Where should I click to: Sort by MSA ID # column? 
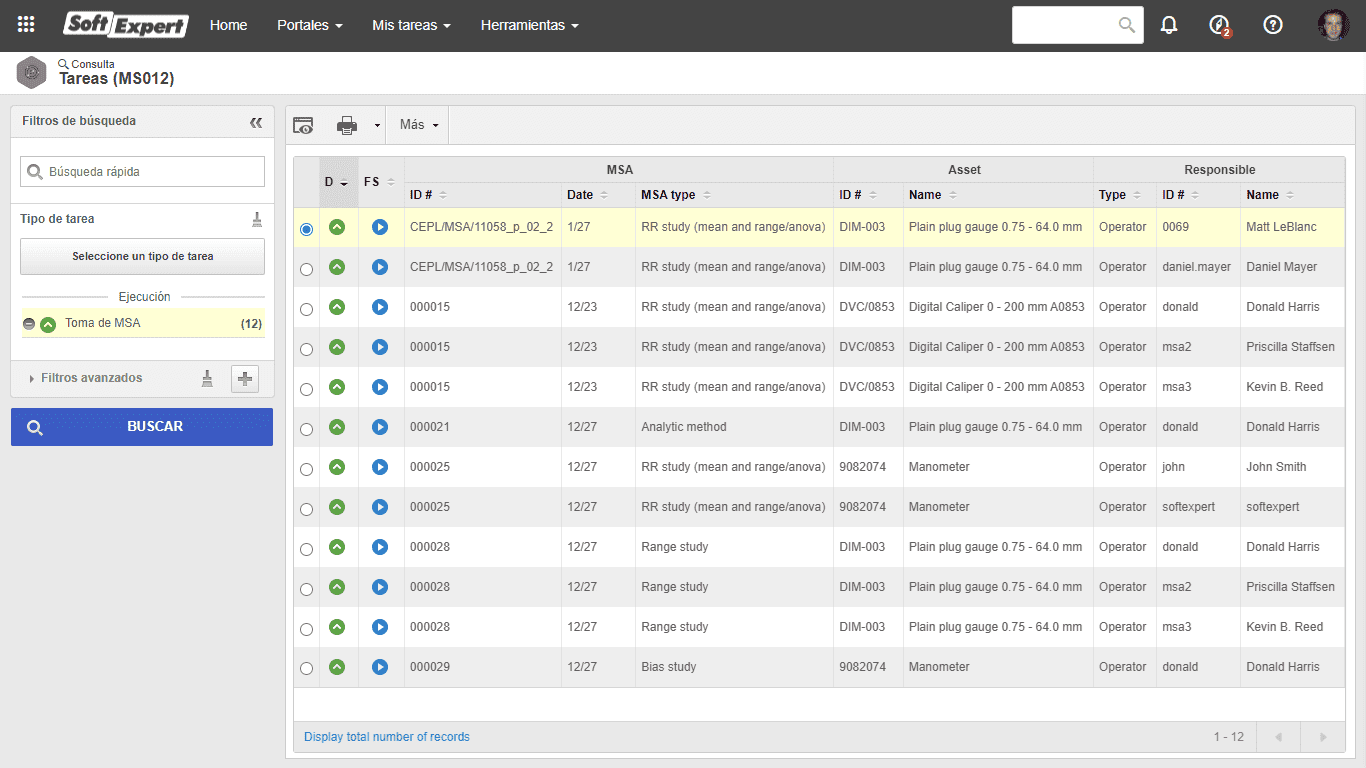(x=428, y=195)
